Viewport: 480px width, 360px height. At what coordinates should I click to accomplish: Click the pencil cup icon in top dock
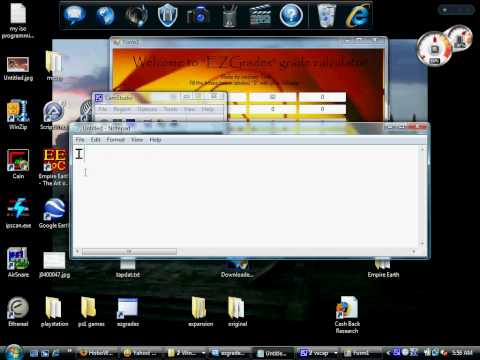[229, 15]
